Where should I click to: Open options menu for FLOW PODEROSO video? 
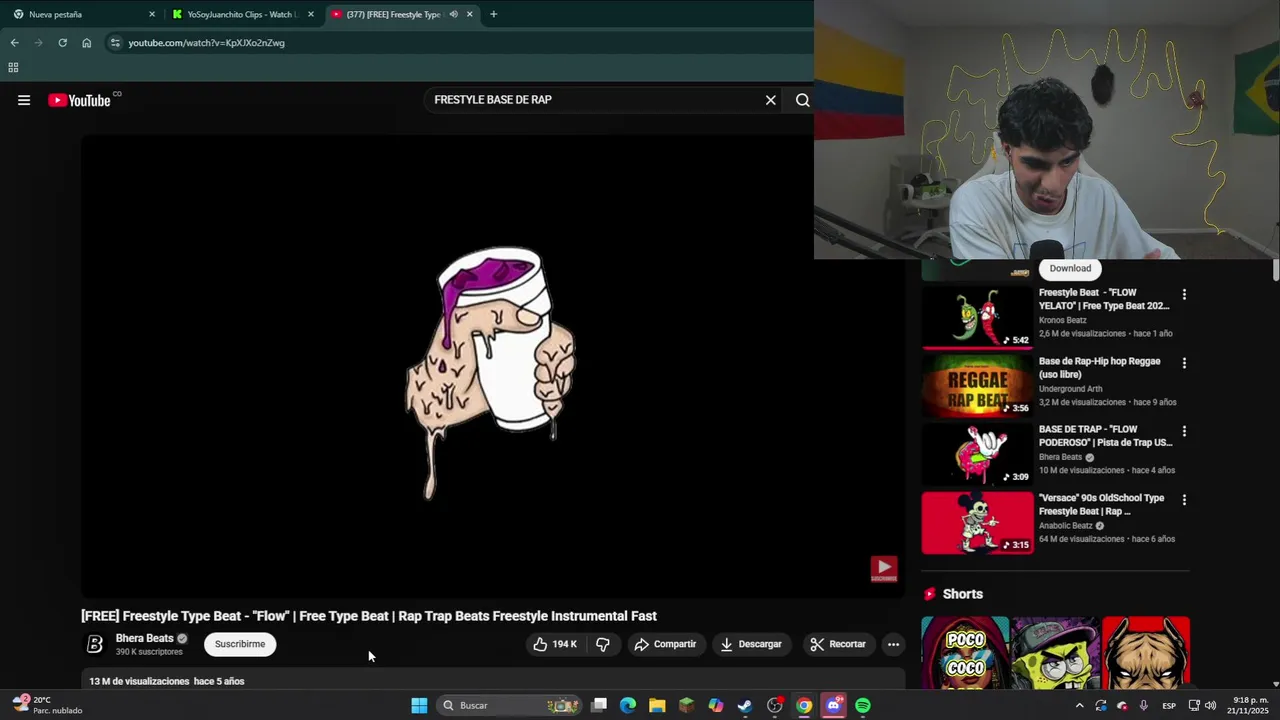pos(1184,431)
